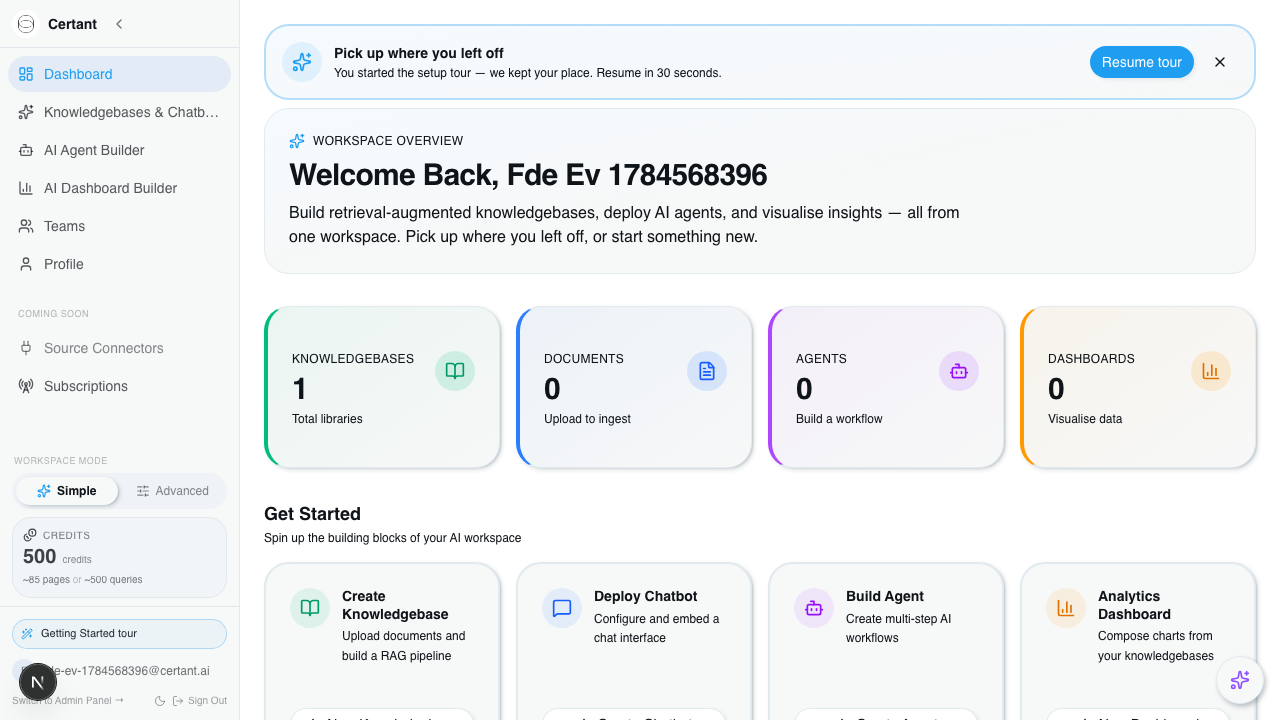Open the floating AI assistant sparkle button

point(1240,680)
